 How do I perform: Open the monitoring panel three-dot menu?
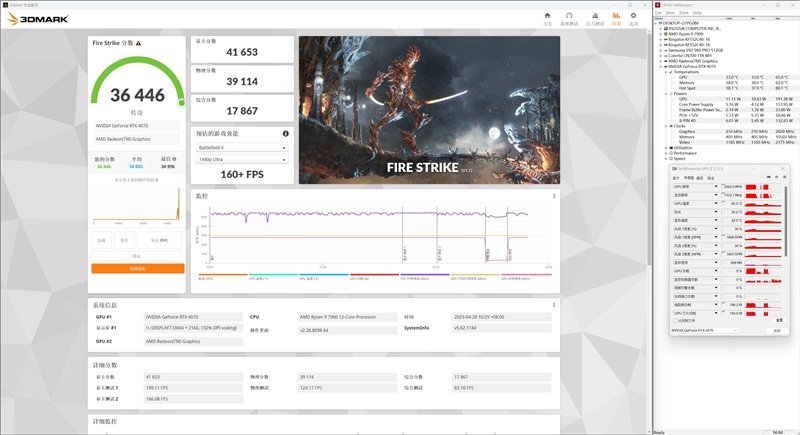click(554, 196)
